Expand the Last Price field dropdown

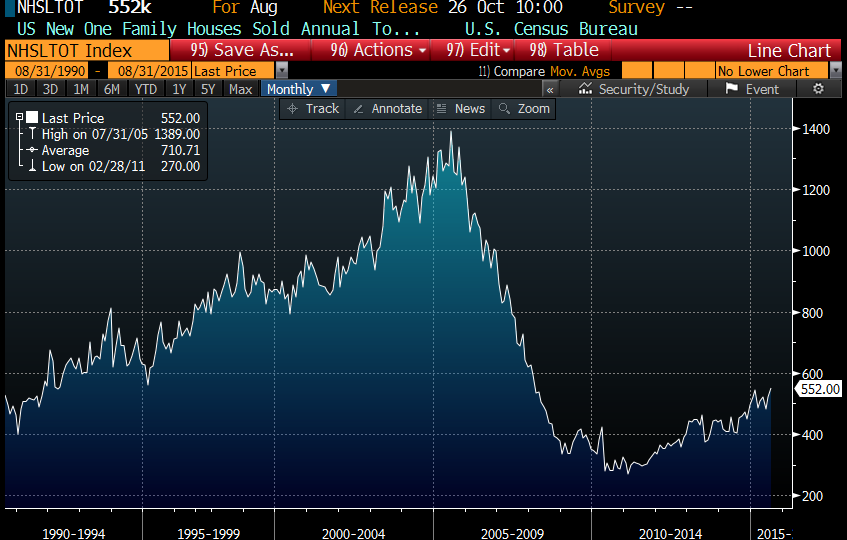[281, 71]
